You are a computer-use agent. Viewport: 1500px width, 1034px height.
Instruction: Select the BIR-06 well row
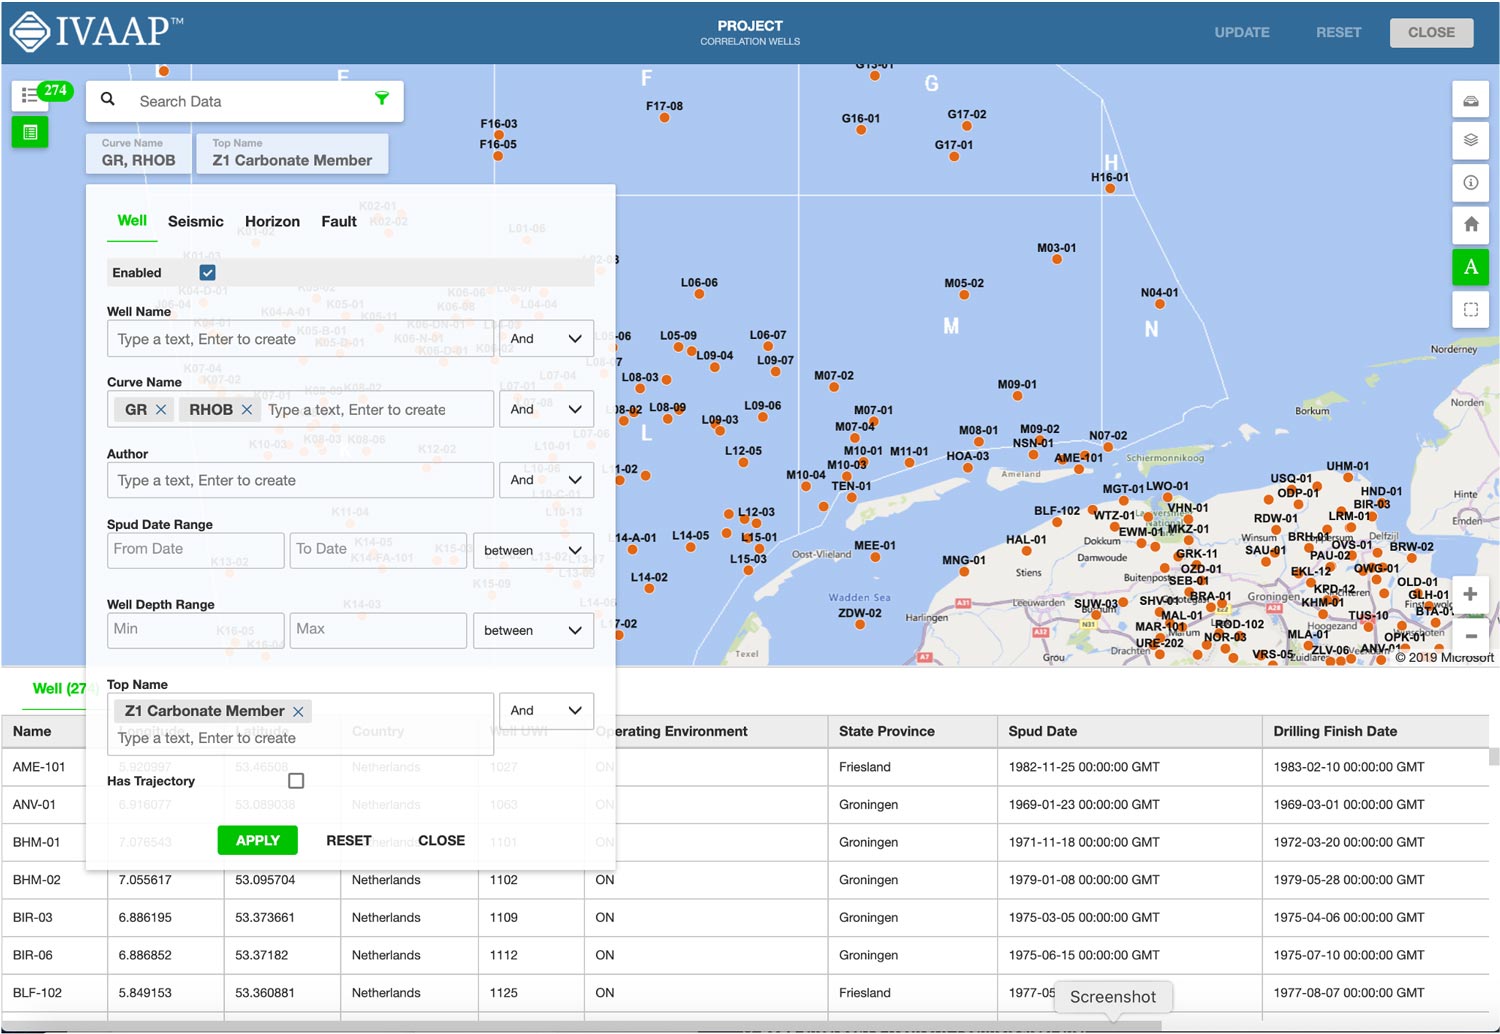[745, 955]
